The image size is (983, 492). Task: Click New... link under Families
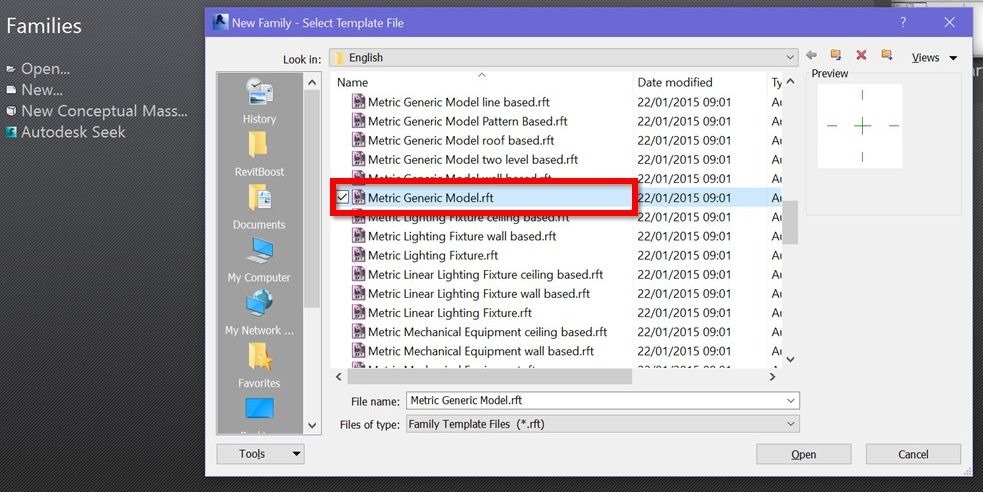pos(41,90)
